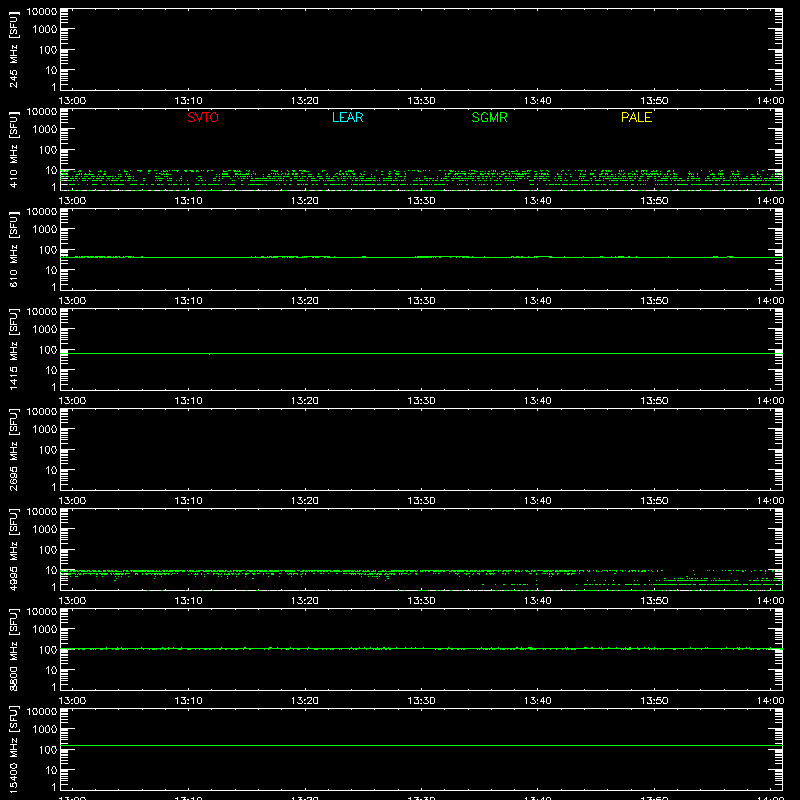Click the 13:10 time label below 2695 MHz plot
The height and width of the screenshot is (800, 800).
click(188, 501)
